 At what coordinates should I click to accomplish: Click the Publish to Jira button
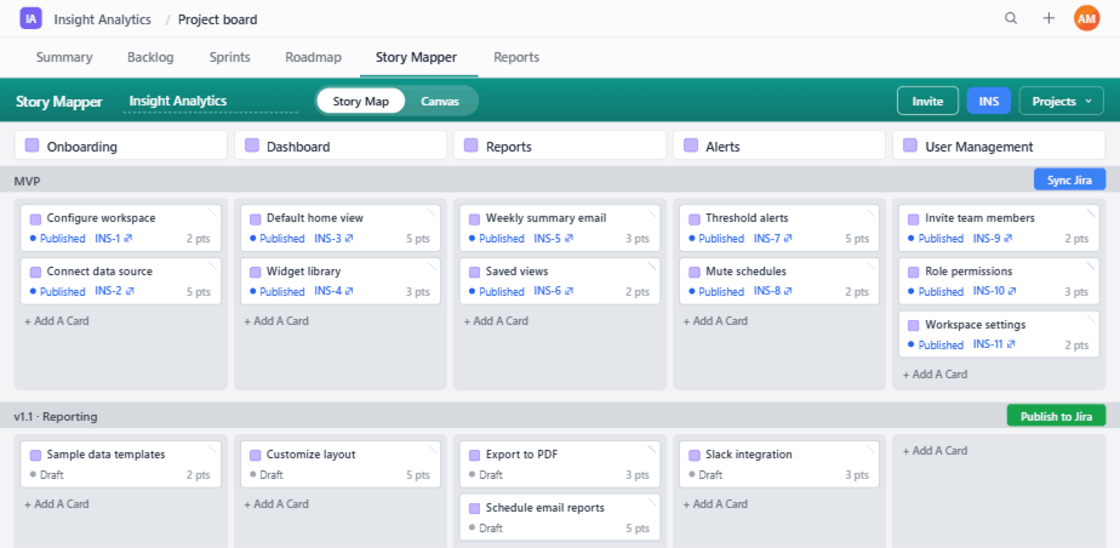[1056, 416]
